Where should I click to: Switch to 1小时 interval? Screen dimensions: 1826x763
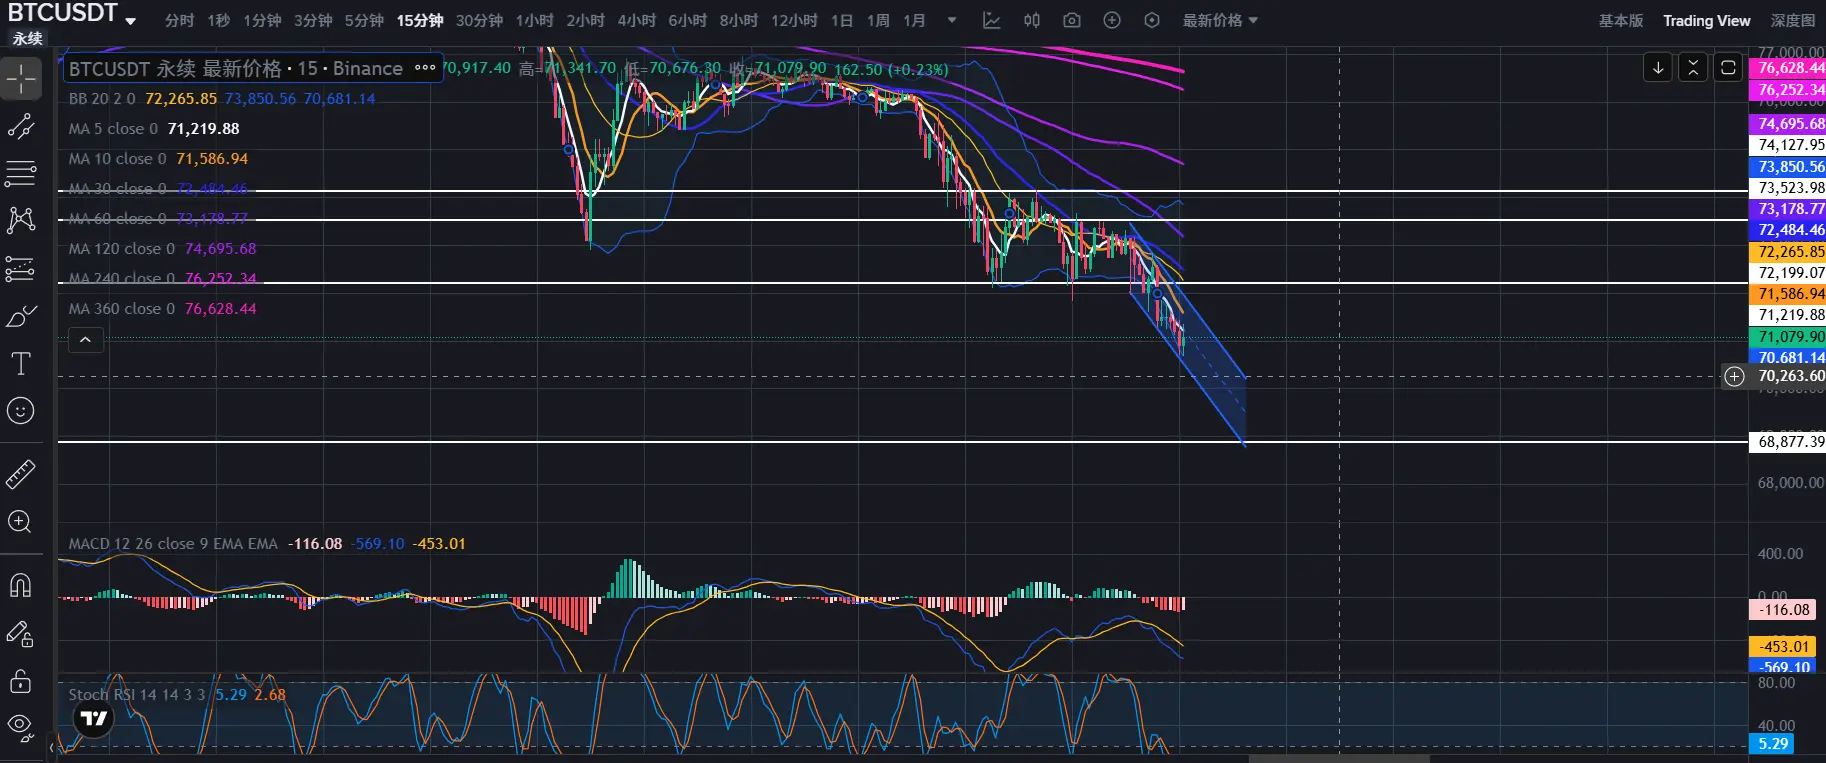click(535, 20)
